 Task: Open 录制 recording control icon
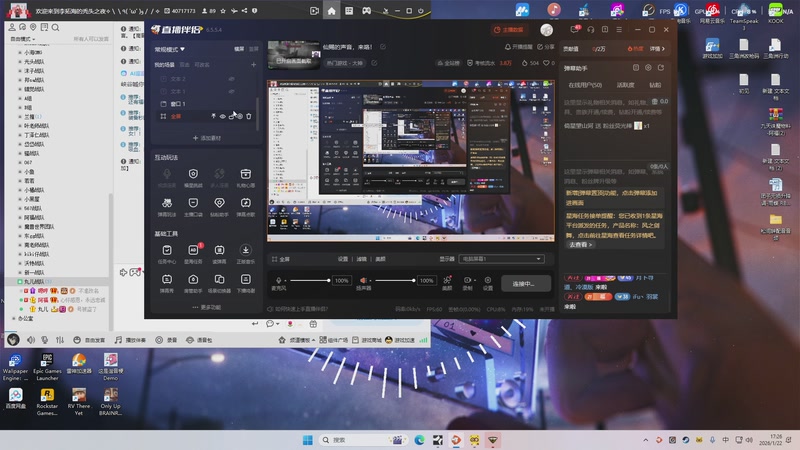pos(467,281)
